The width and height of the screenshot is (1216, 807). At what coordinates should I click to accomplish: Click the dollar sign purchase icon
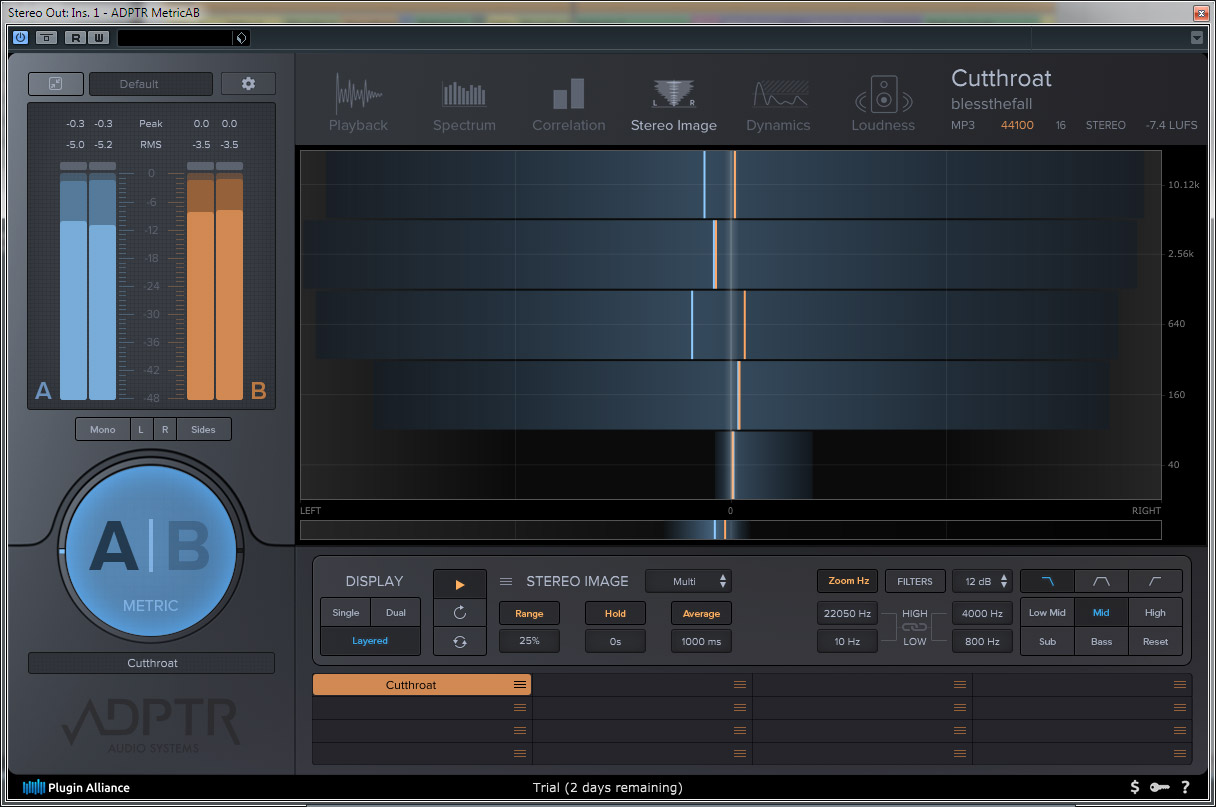pyautogui.click(x=1135, y=787)
